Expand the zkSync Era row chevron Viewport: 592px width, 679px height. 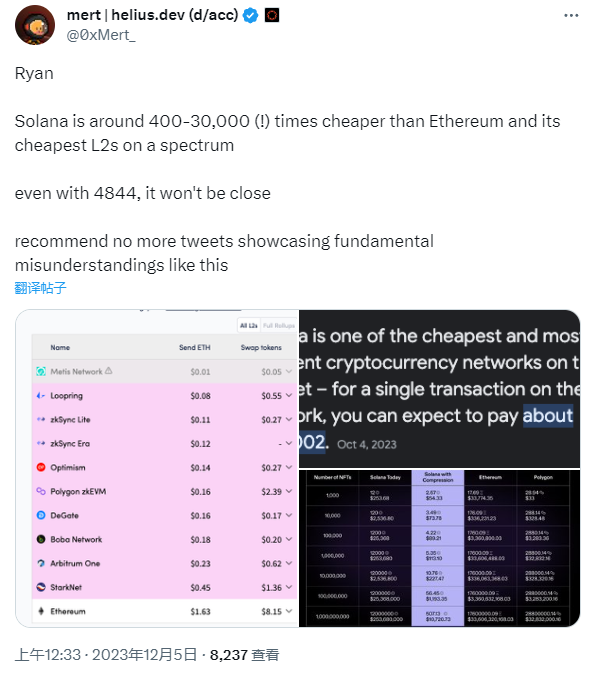click(x=289, y=443)
